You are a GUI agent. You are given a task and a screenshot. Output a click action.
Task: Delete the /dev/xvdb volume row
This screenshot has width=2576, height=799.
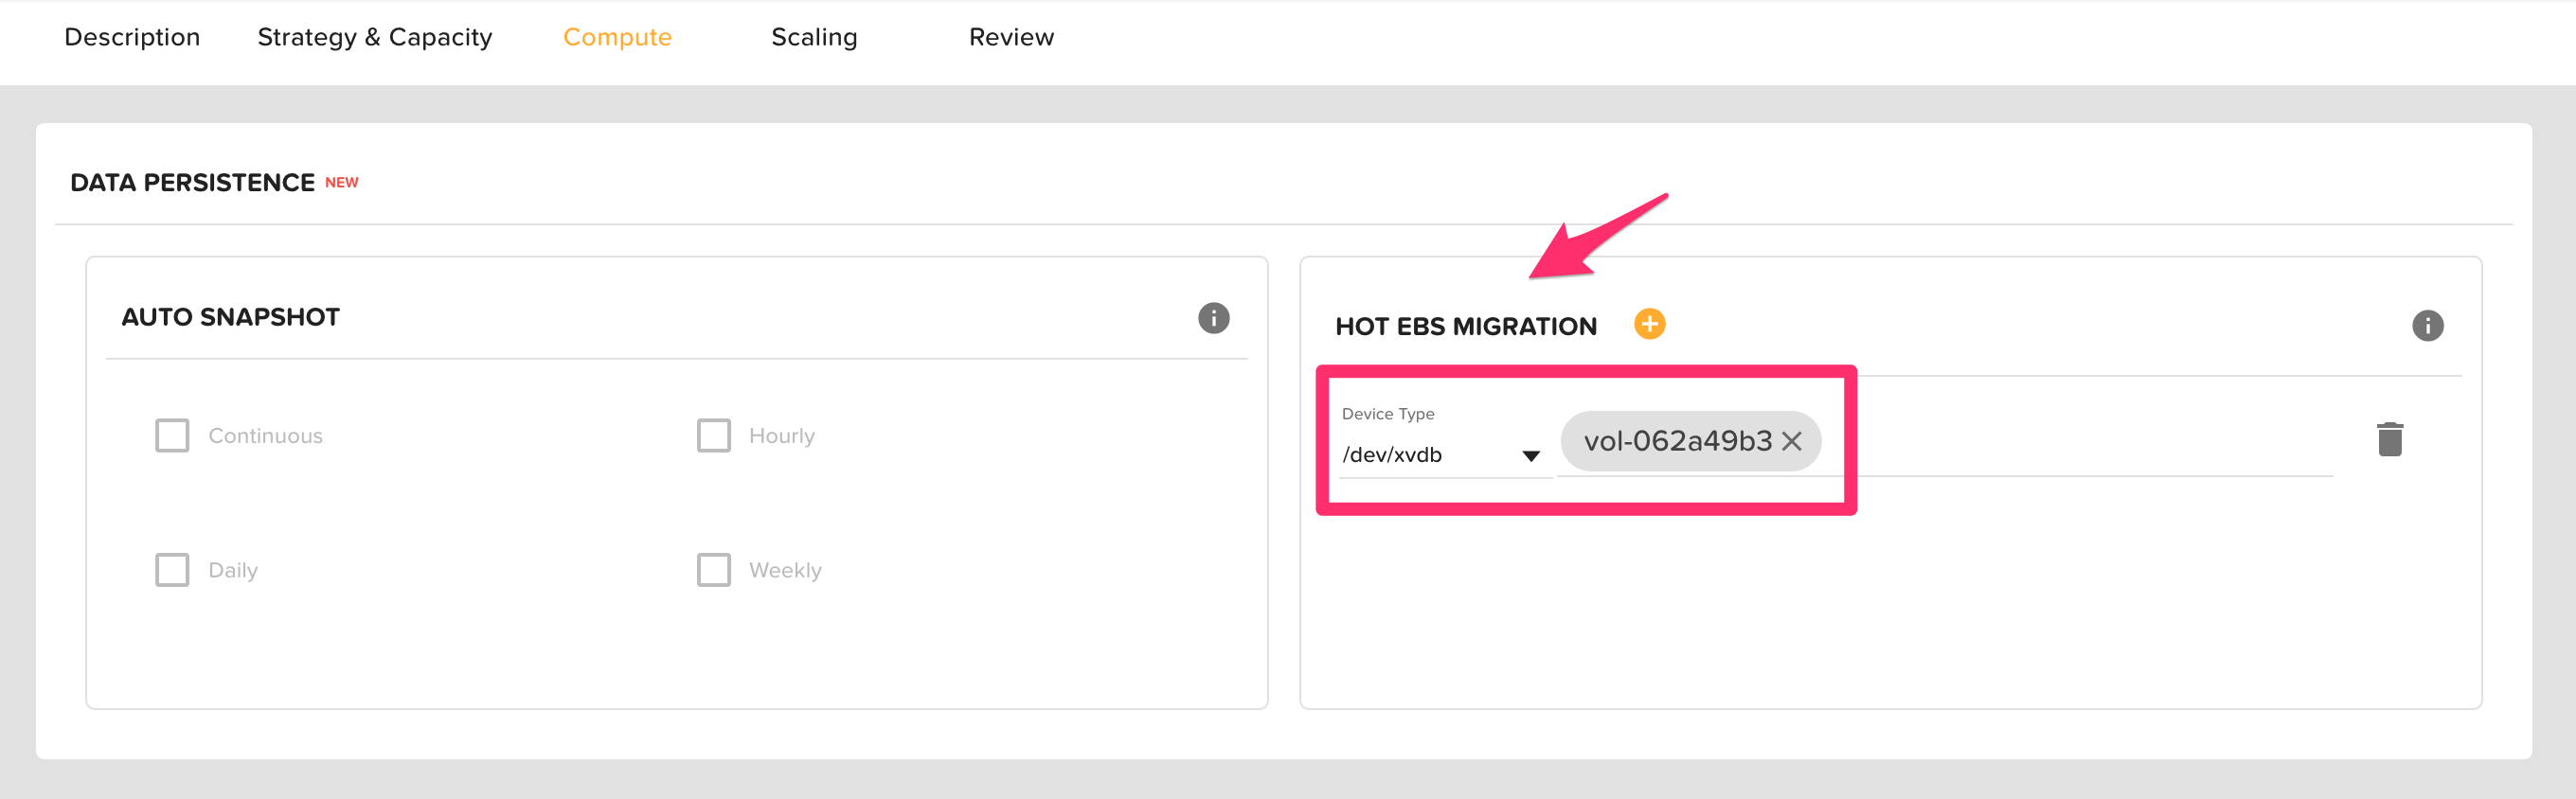(2389, 439)
